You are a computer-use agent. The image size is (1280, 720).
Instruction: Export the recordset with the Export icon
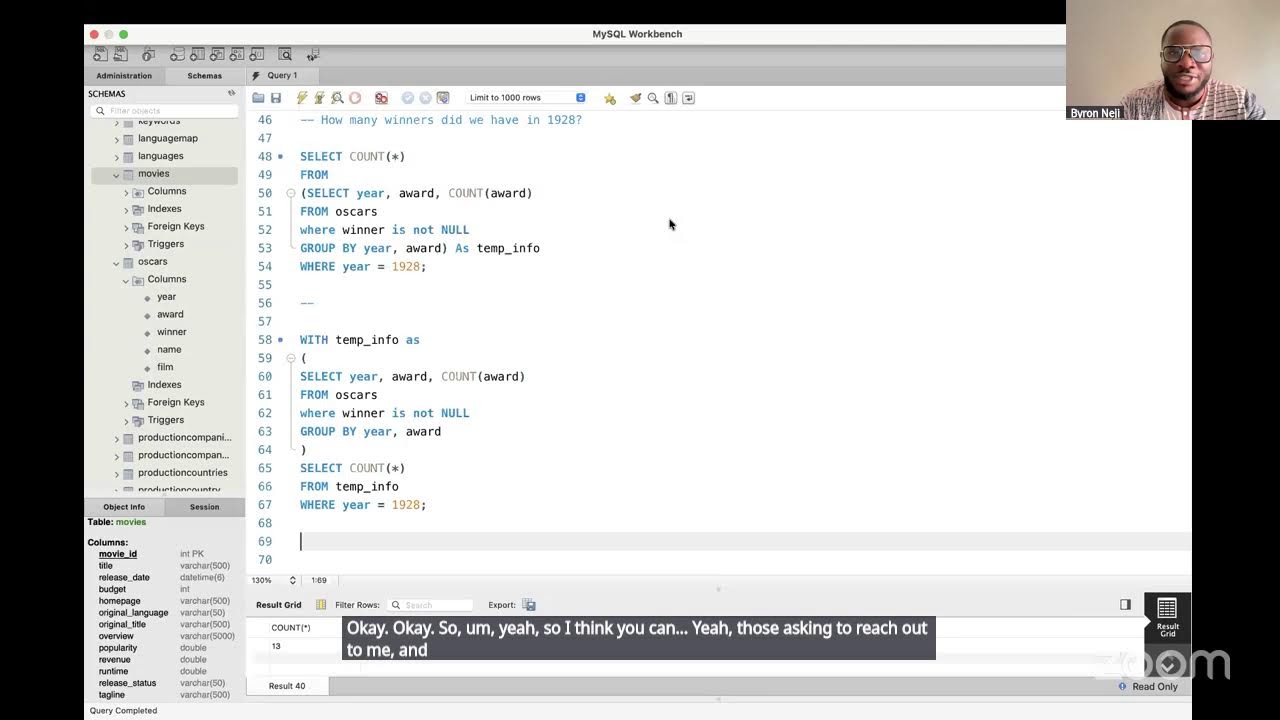tap(529, 605)
